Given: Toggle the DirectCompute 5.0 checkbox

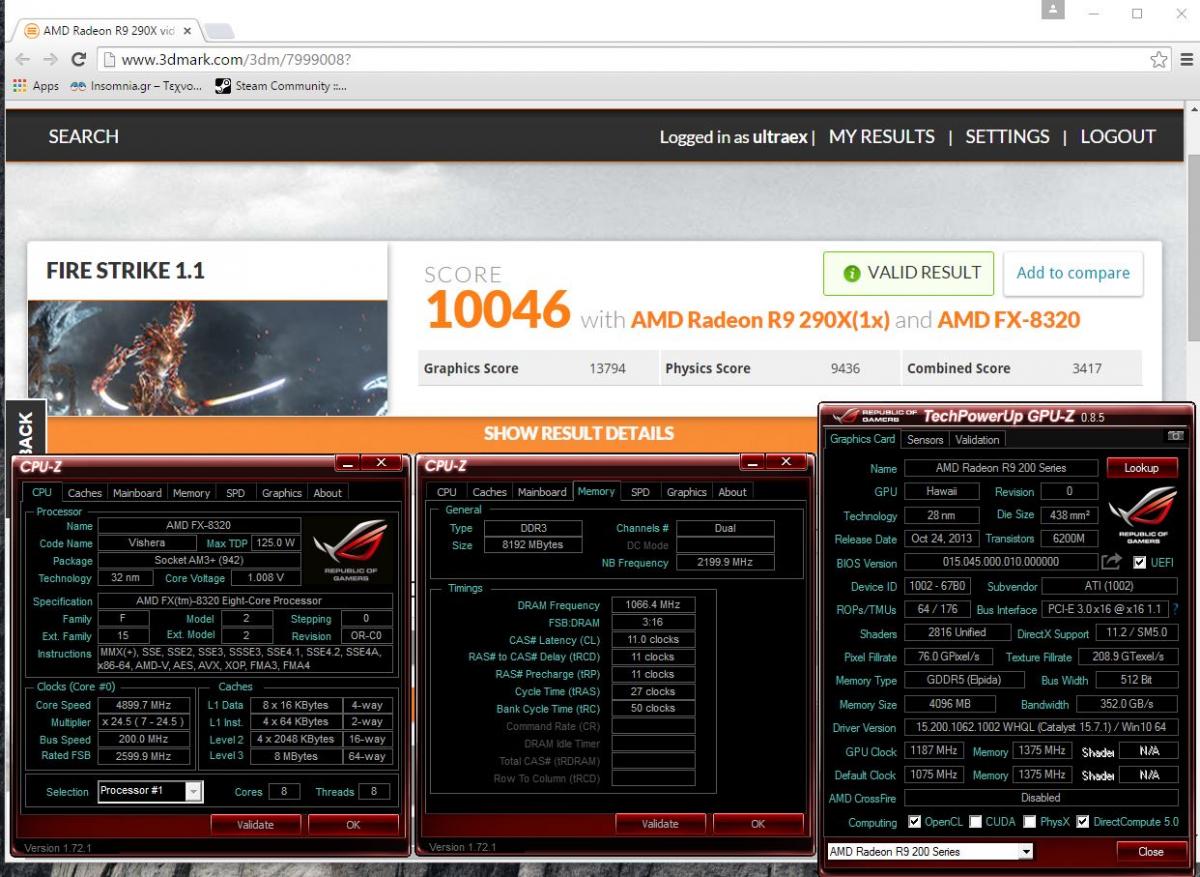Looking at the screenshot, I should pos(1083,822).
